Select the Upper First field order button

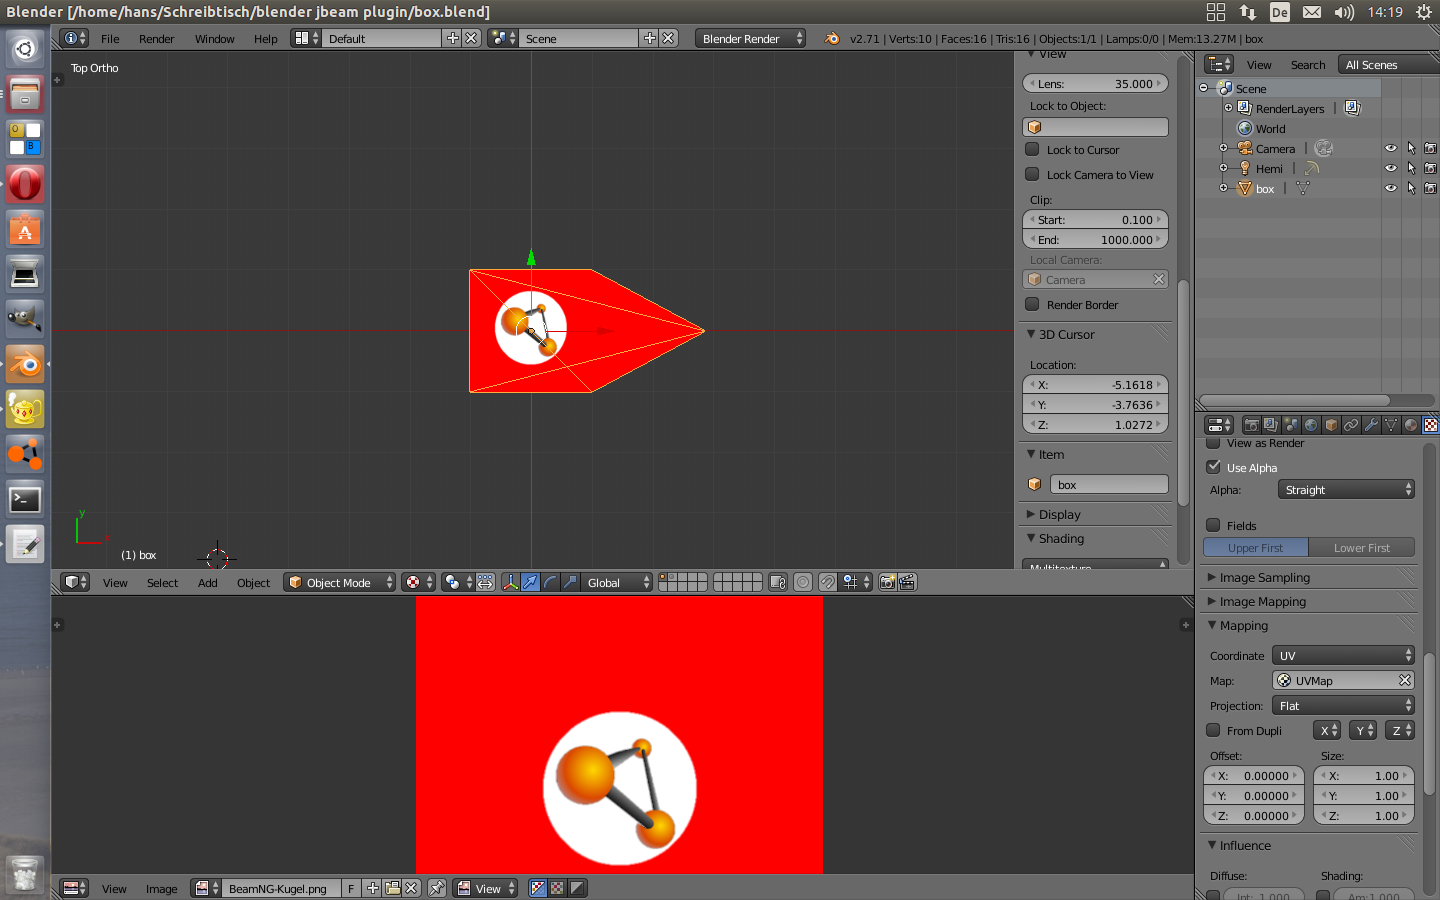(1256, 547)
